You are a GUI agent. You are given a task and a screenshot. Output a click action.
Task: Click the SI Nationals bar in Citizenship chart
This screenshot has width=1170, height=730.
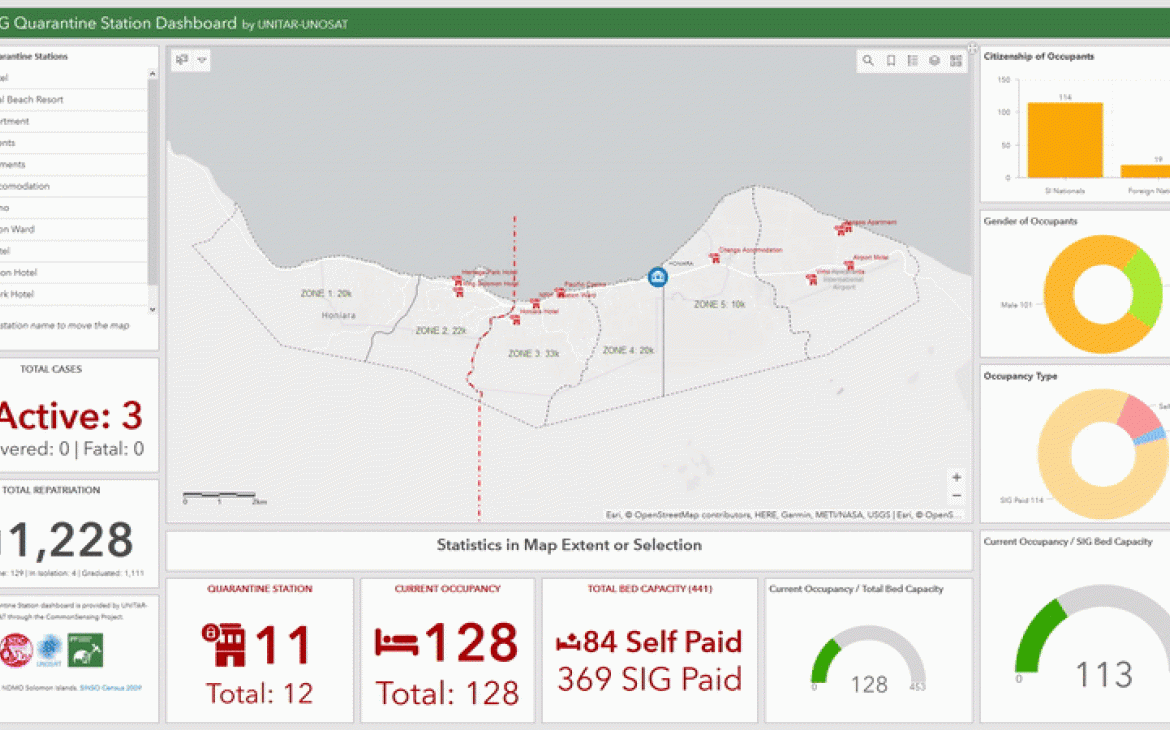pyautogui.click(x=1066, y=138)
